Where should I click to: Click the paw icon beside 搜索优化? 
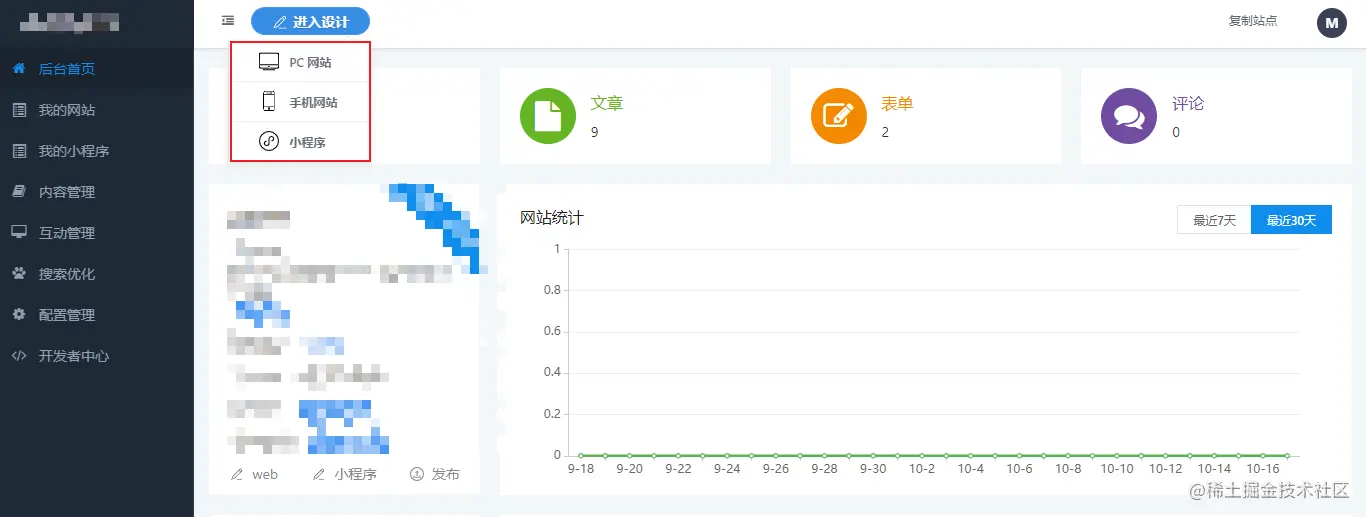click(x=18, y=274)
